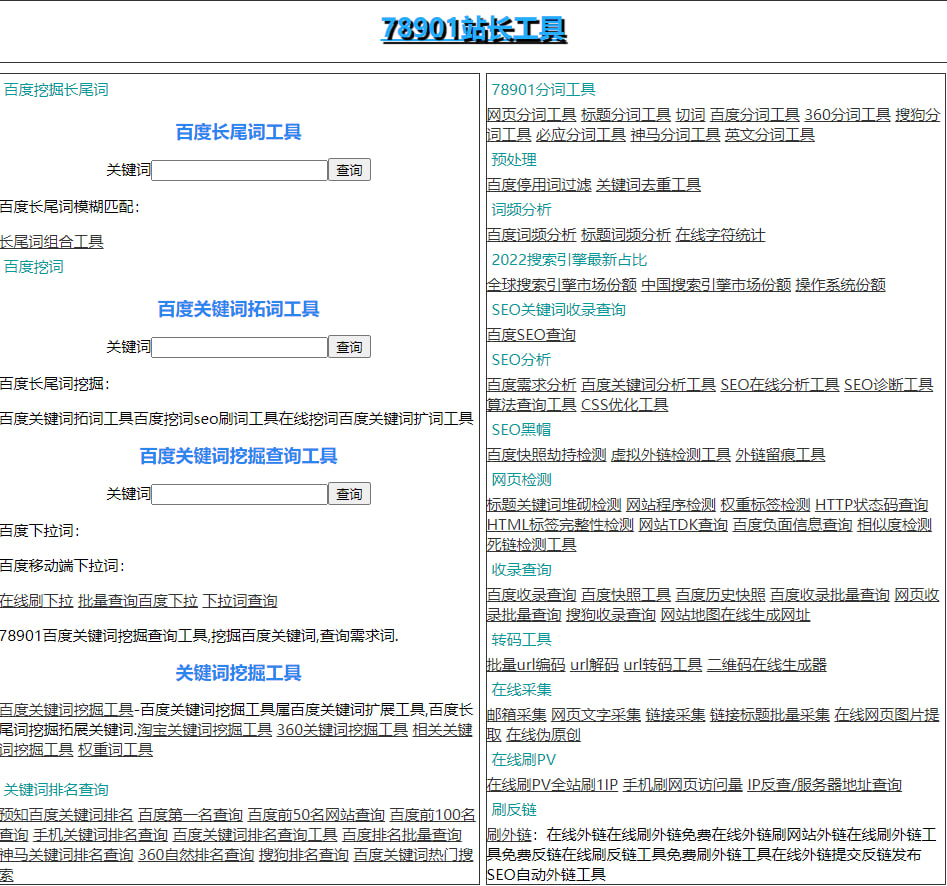Open 预知百度关键词排名 link
Screen dimensions: 947x886
coord(66,815)
